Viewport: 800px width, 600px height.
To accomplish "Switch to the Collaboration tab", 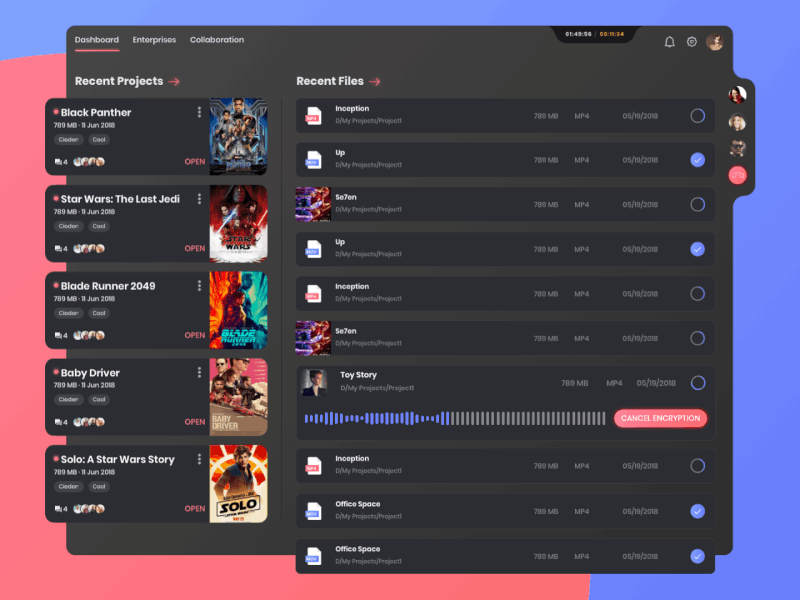I will (x=217, y=40).
